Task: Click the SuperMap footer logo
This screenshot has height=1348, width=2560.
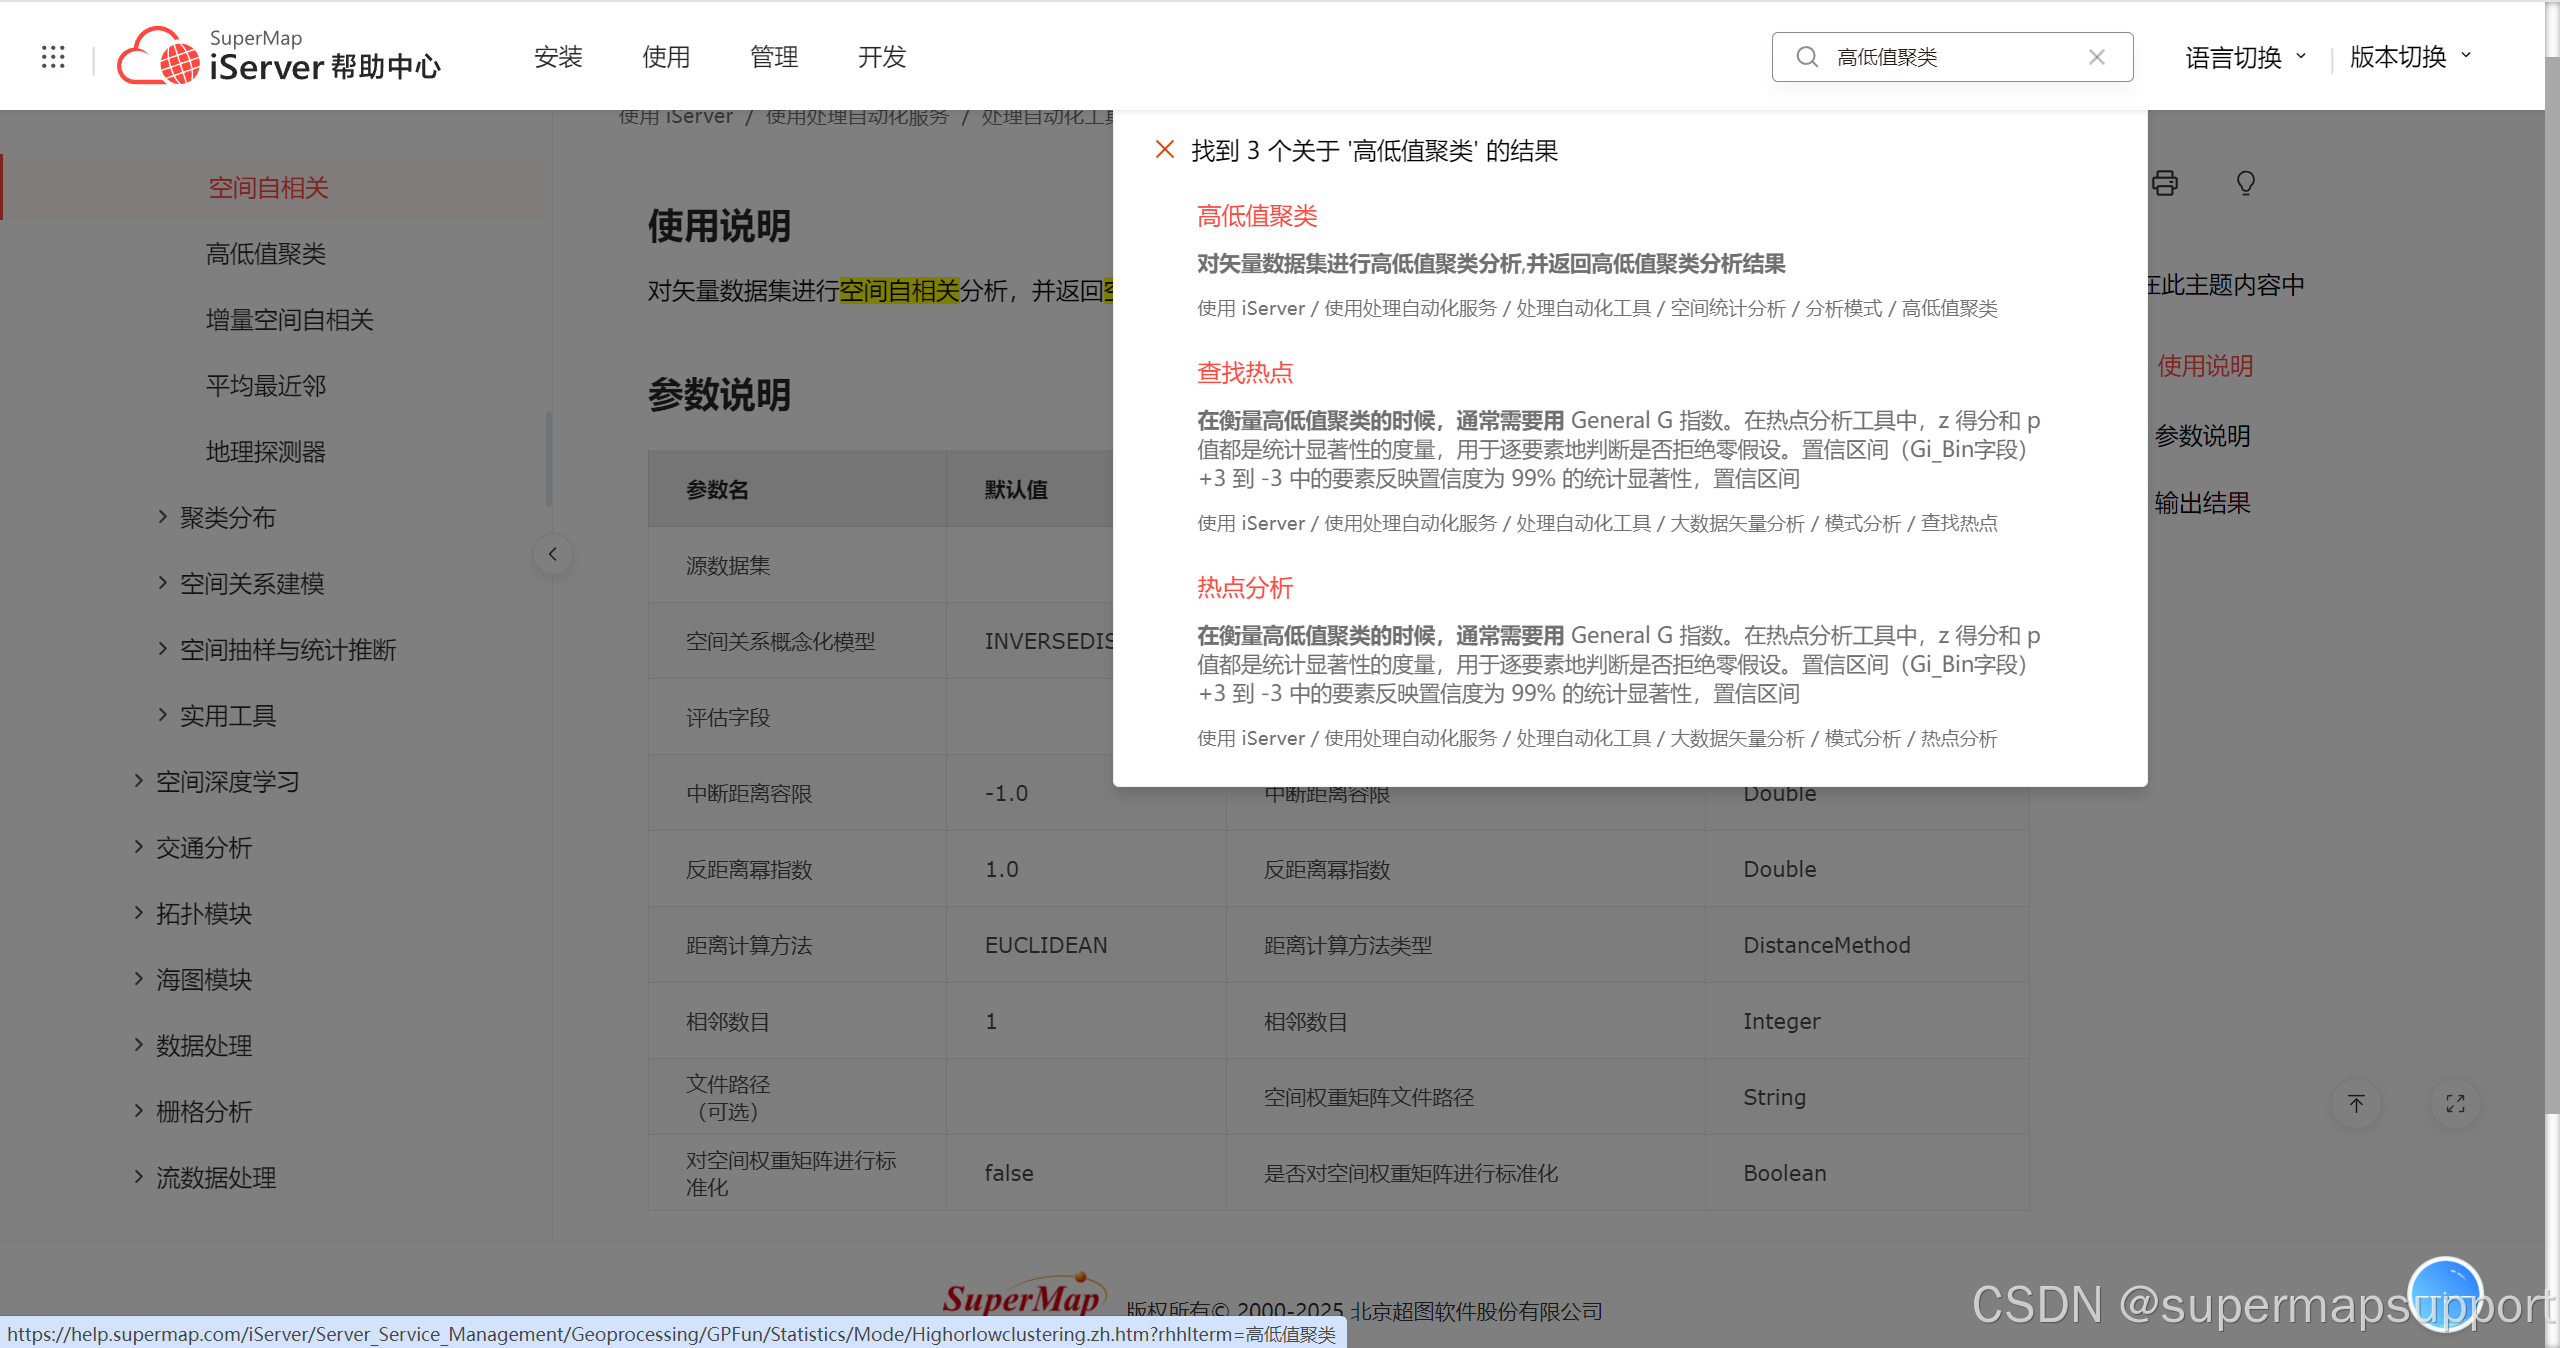Action: (1024, 1295)
